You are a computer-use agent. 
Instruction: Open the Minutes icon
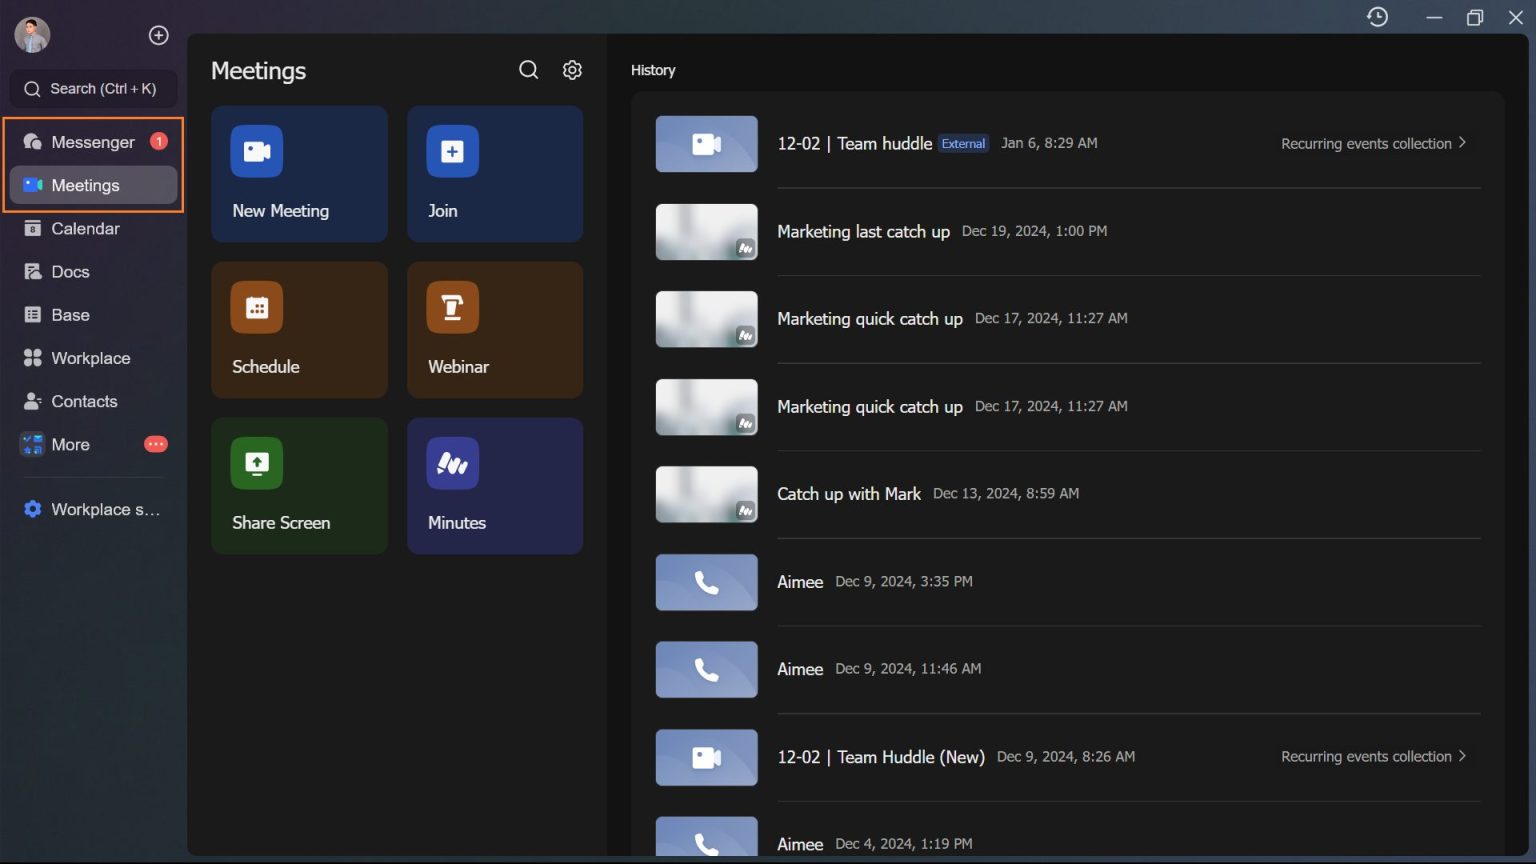pos(452,463)
